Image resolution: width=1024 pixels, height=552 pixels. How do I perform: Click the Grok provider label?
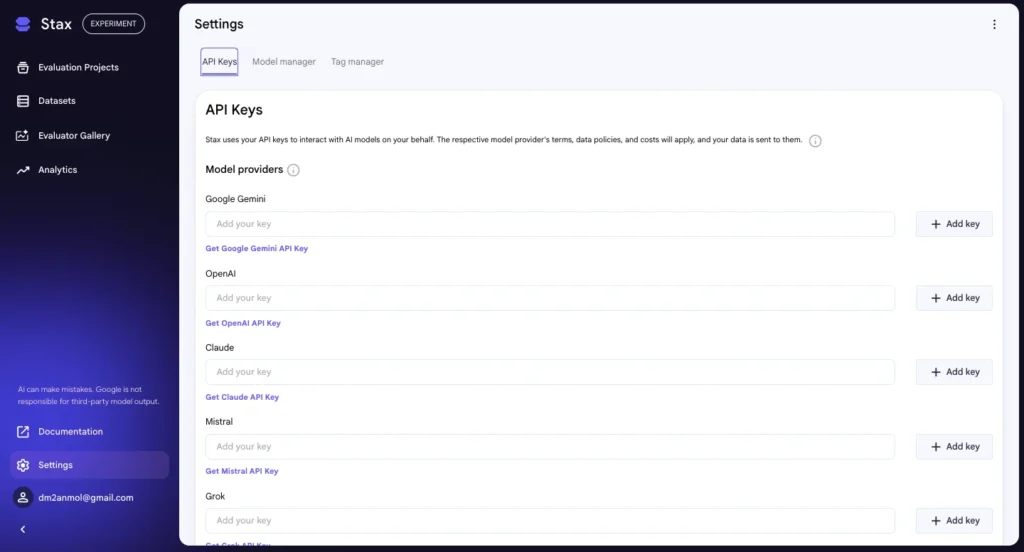(x=215, y=496)
